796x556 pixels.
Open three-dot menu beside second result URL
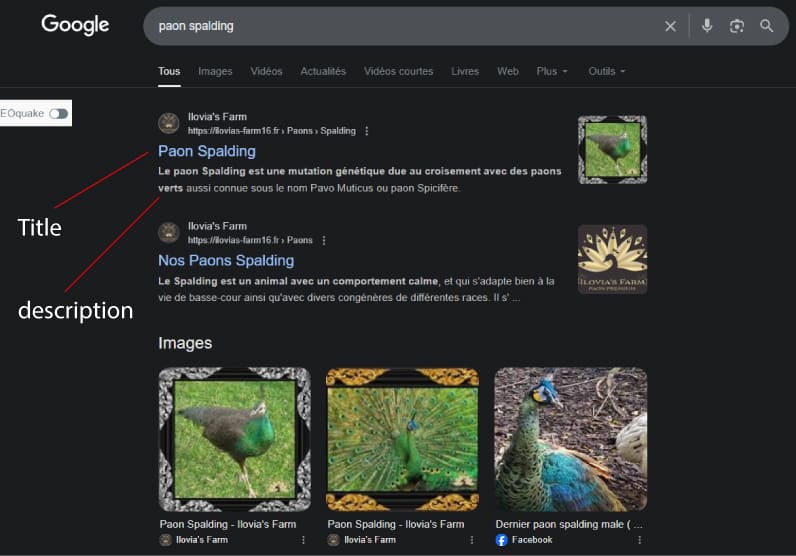pos(323,240)
